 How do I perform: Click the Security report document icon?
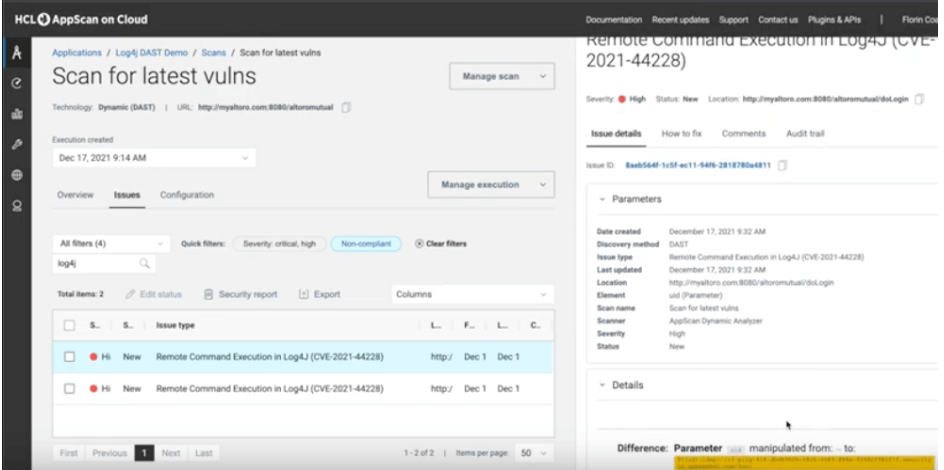pos(208,294)
